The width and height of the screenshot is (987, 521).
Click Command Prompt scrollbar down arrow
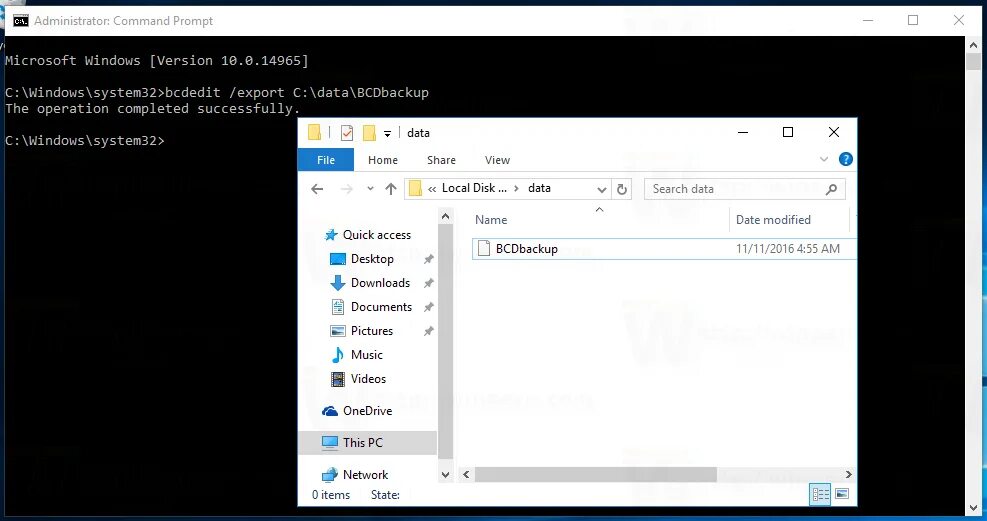tap(973, 507)
